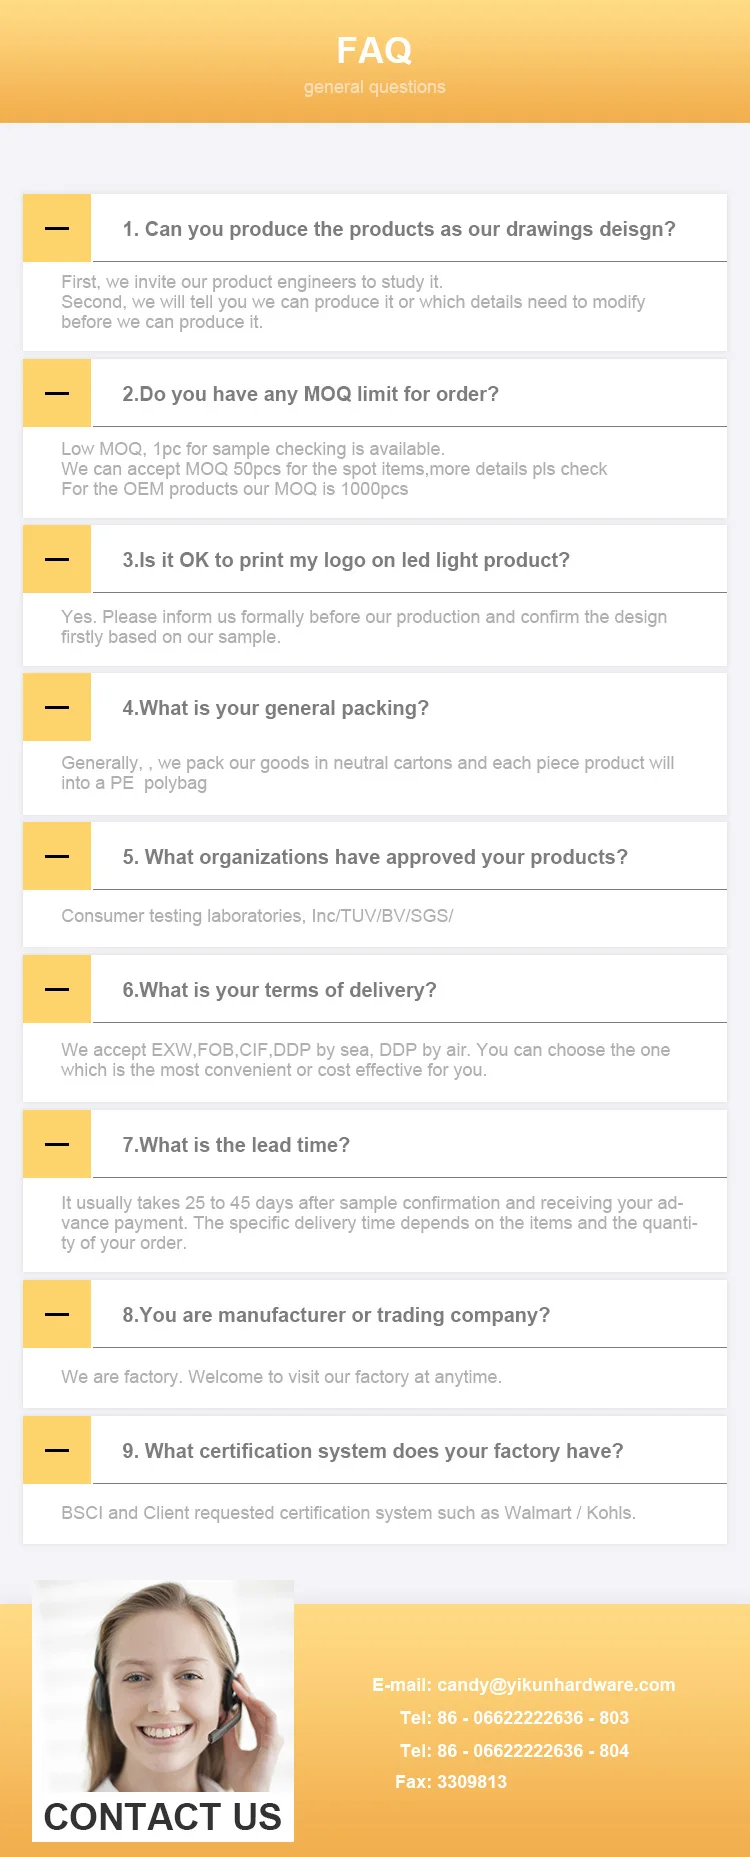The image size is (750, 1857).
Task: Toggle the MOQ limit for order heading
Action: point(310,394)
